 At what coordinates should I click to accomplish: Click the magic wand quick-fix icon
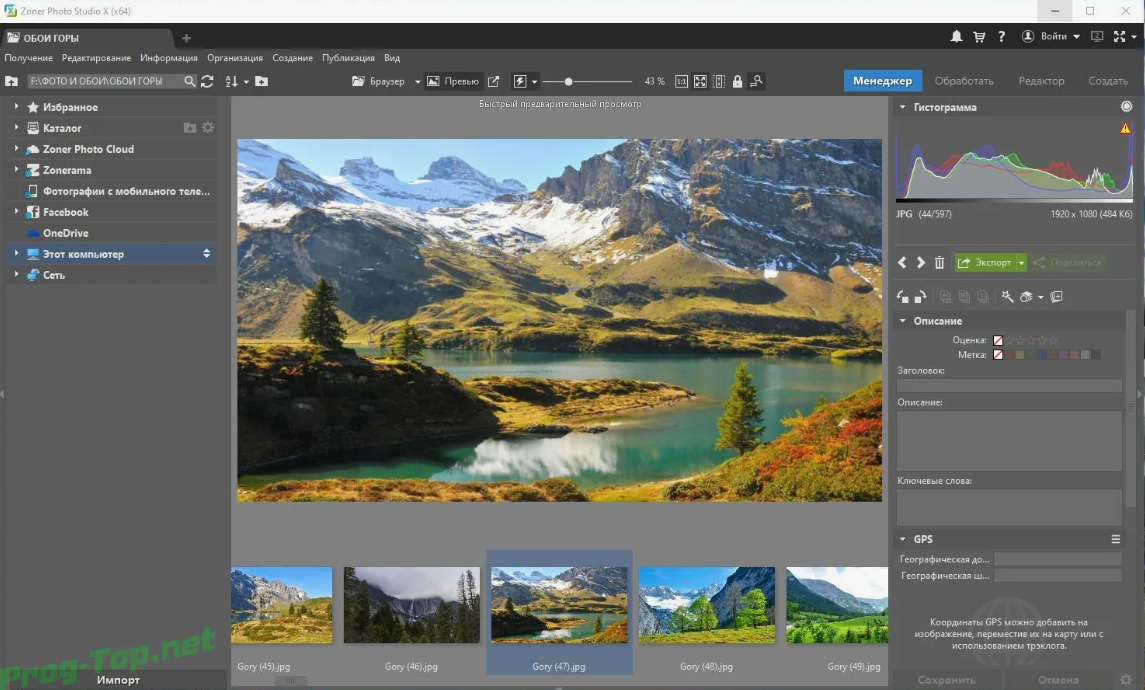pyautogui.click(x=1008, y=296)
